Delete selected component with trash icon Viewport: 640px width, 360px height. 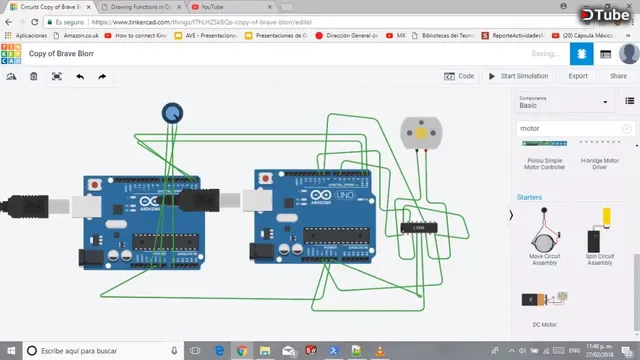coord(34,76)
